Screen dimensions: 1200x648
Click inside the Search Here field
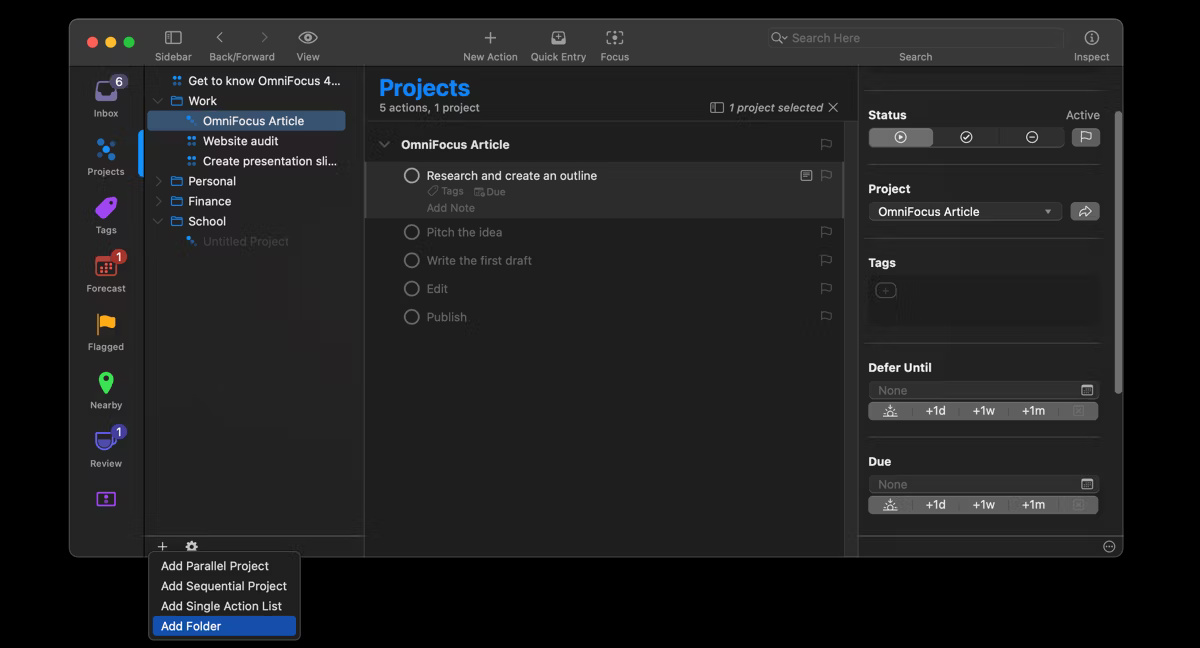pyautogui.click(x=915, y=37)
